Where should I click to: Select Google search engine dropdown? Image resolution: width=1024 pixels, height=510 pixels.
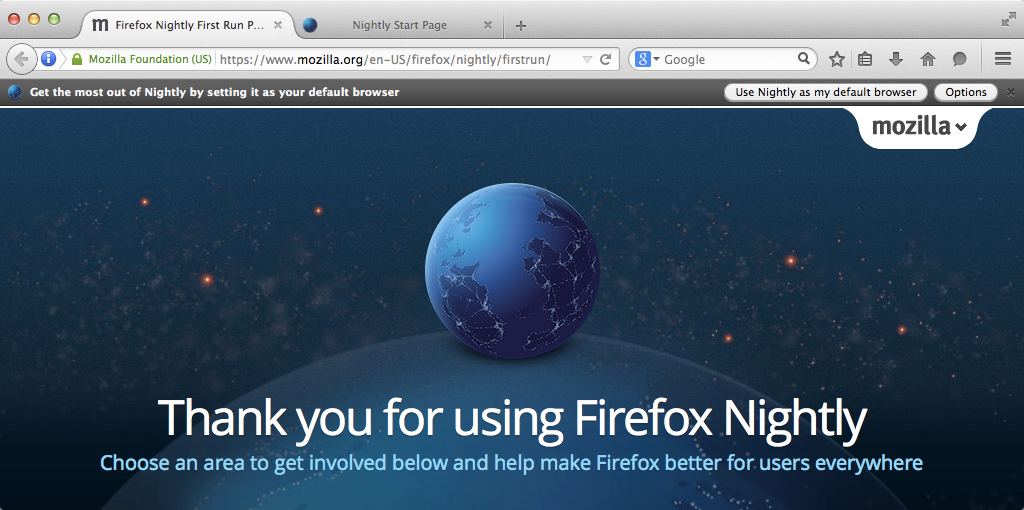click(647, 59)
